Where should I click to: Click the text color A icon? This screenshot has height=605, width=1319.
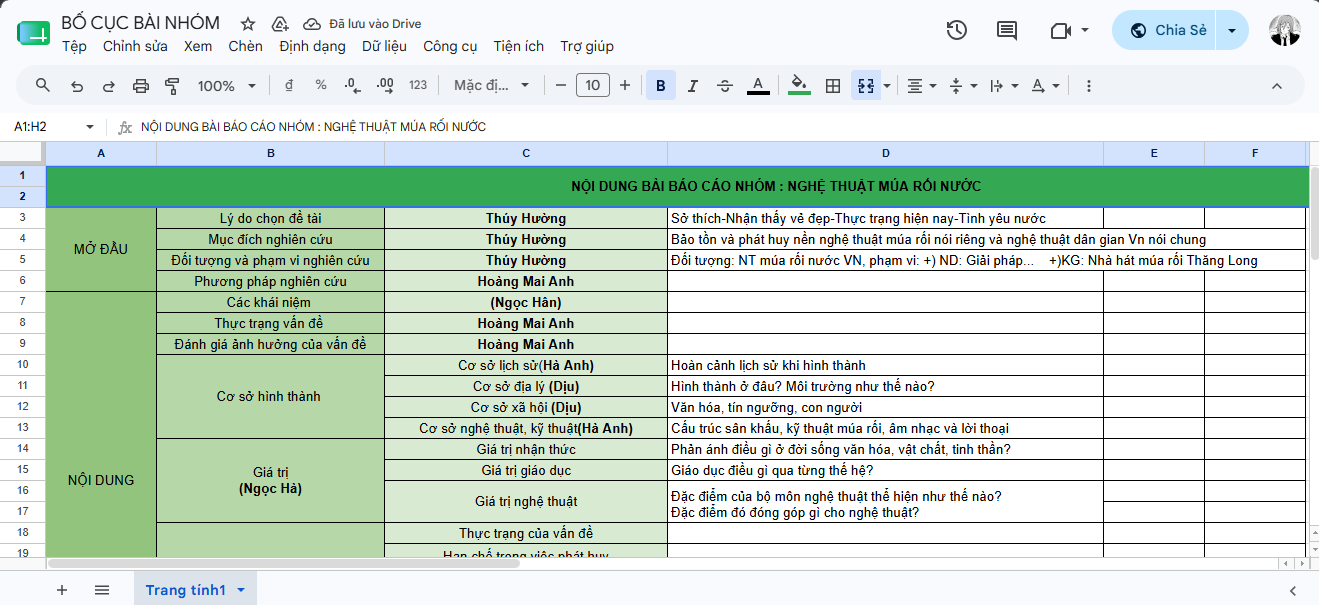[758, 86]
